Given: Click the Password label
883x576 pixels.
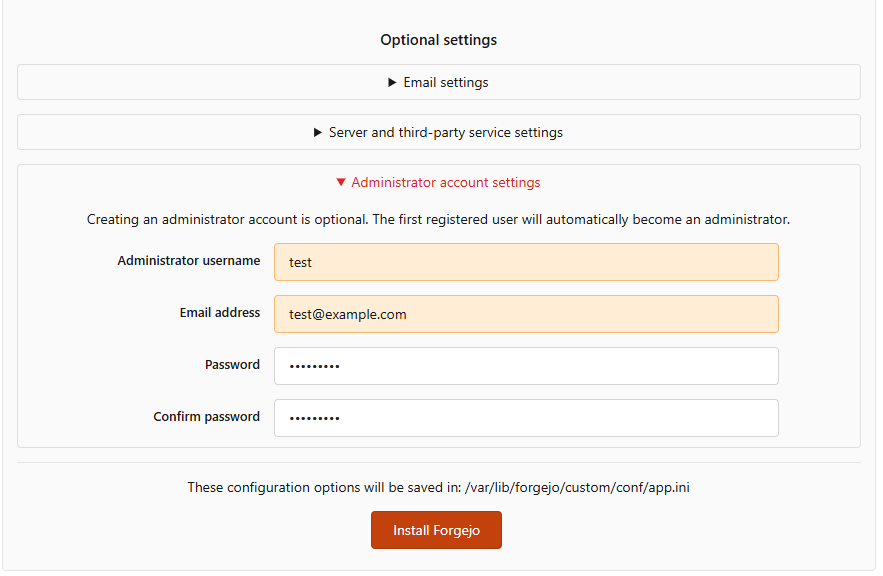Looking at the screenshot, I should point(233,364).
